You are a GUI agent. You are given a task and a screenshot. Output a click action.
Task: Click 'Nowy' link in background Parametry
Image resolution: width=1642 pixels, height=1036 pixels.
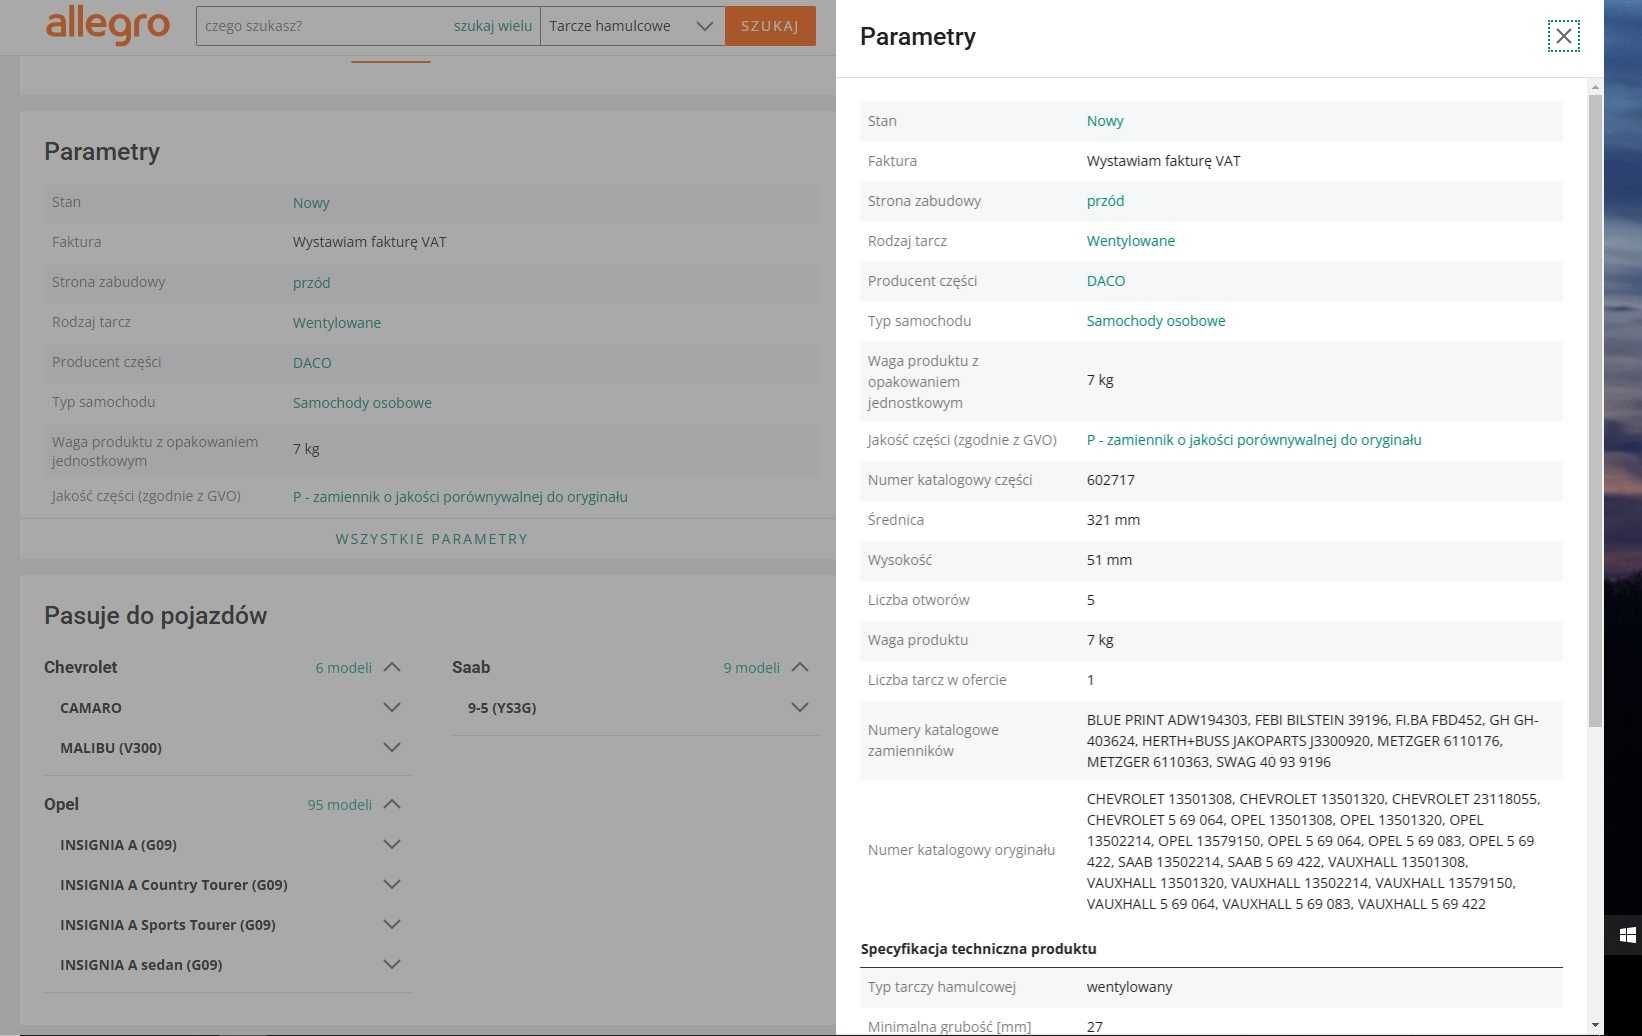point(311,203)
